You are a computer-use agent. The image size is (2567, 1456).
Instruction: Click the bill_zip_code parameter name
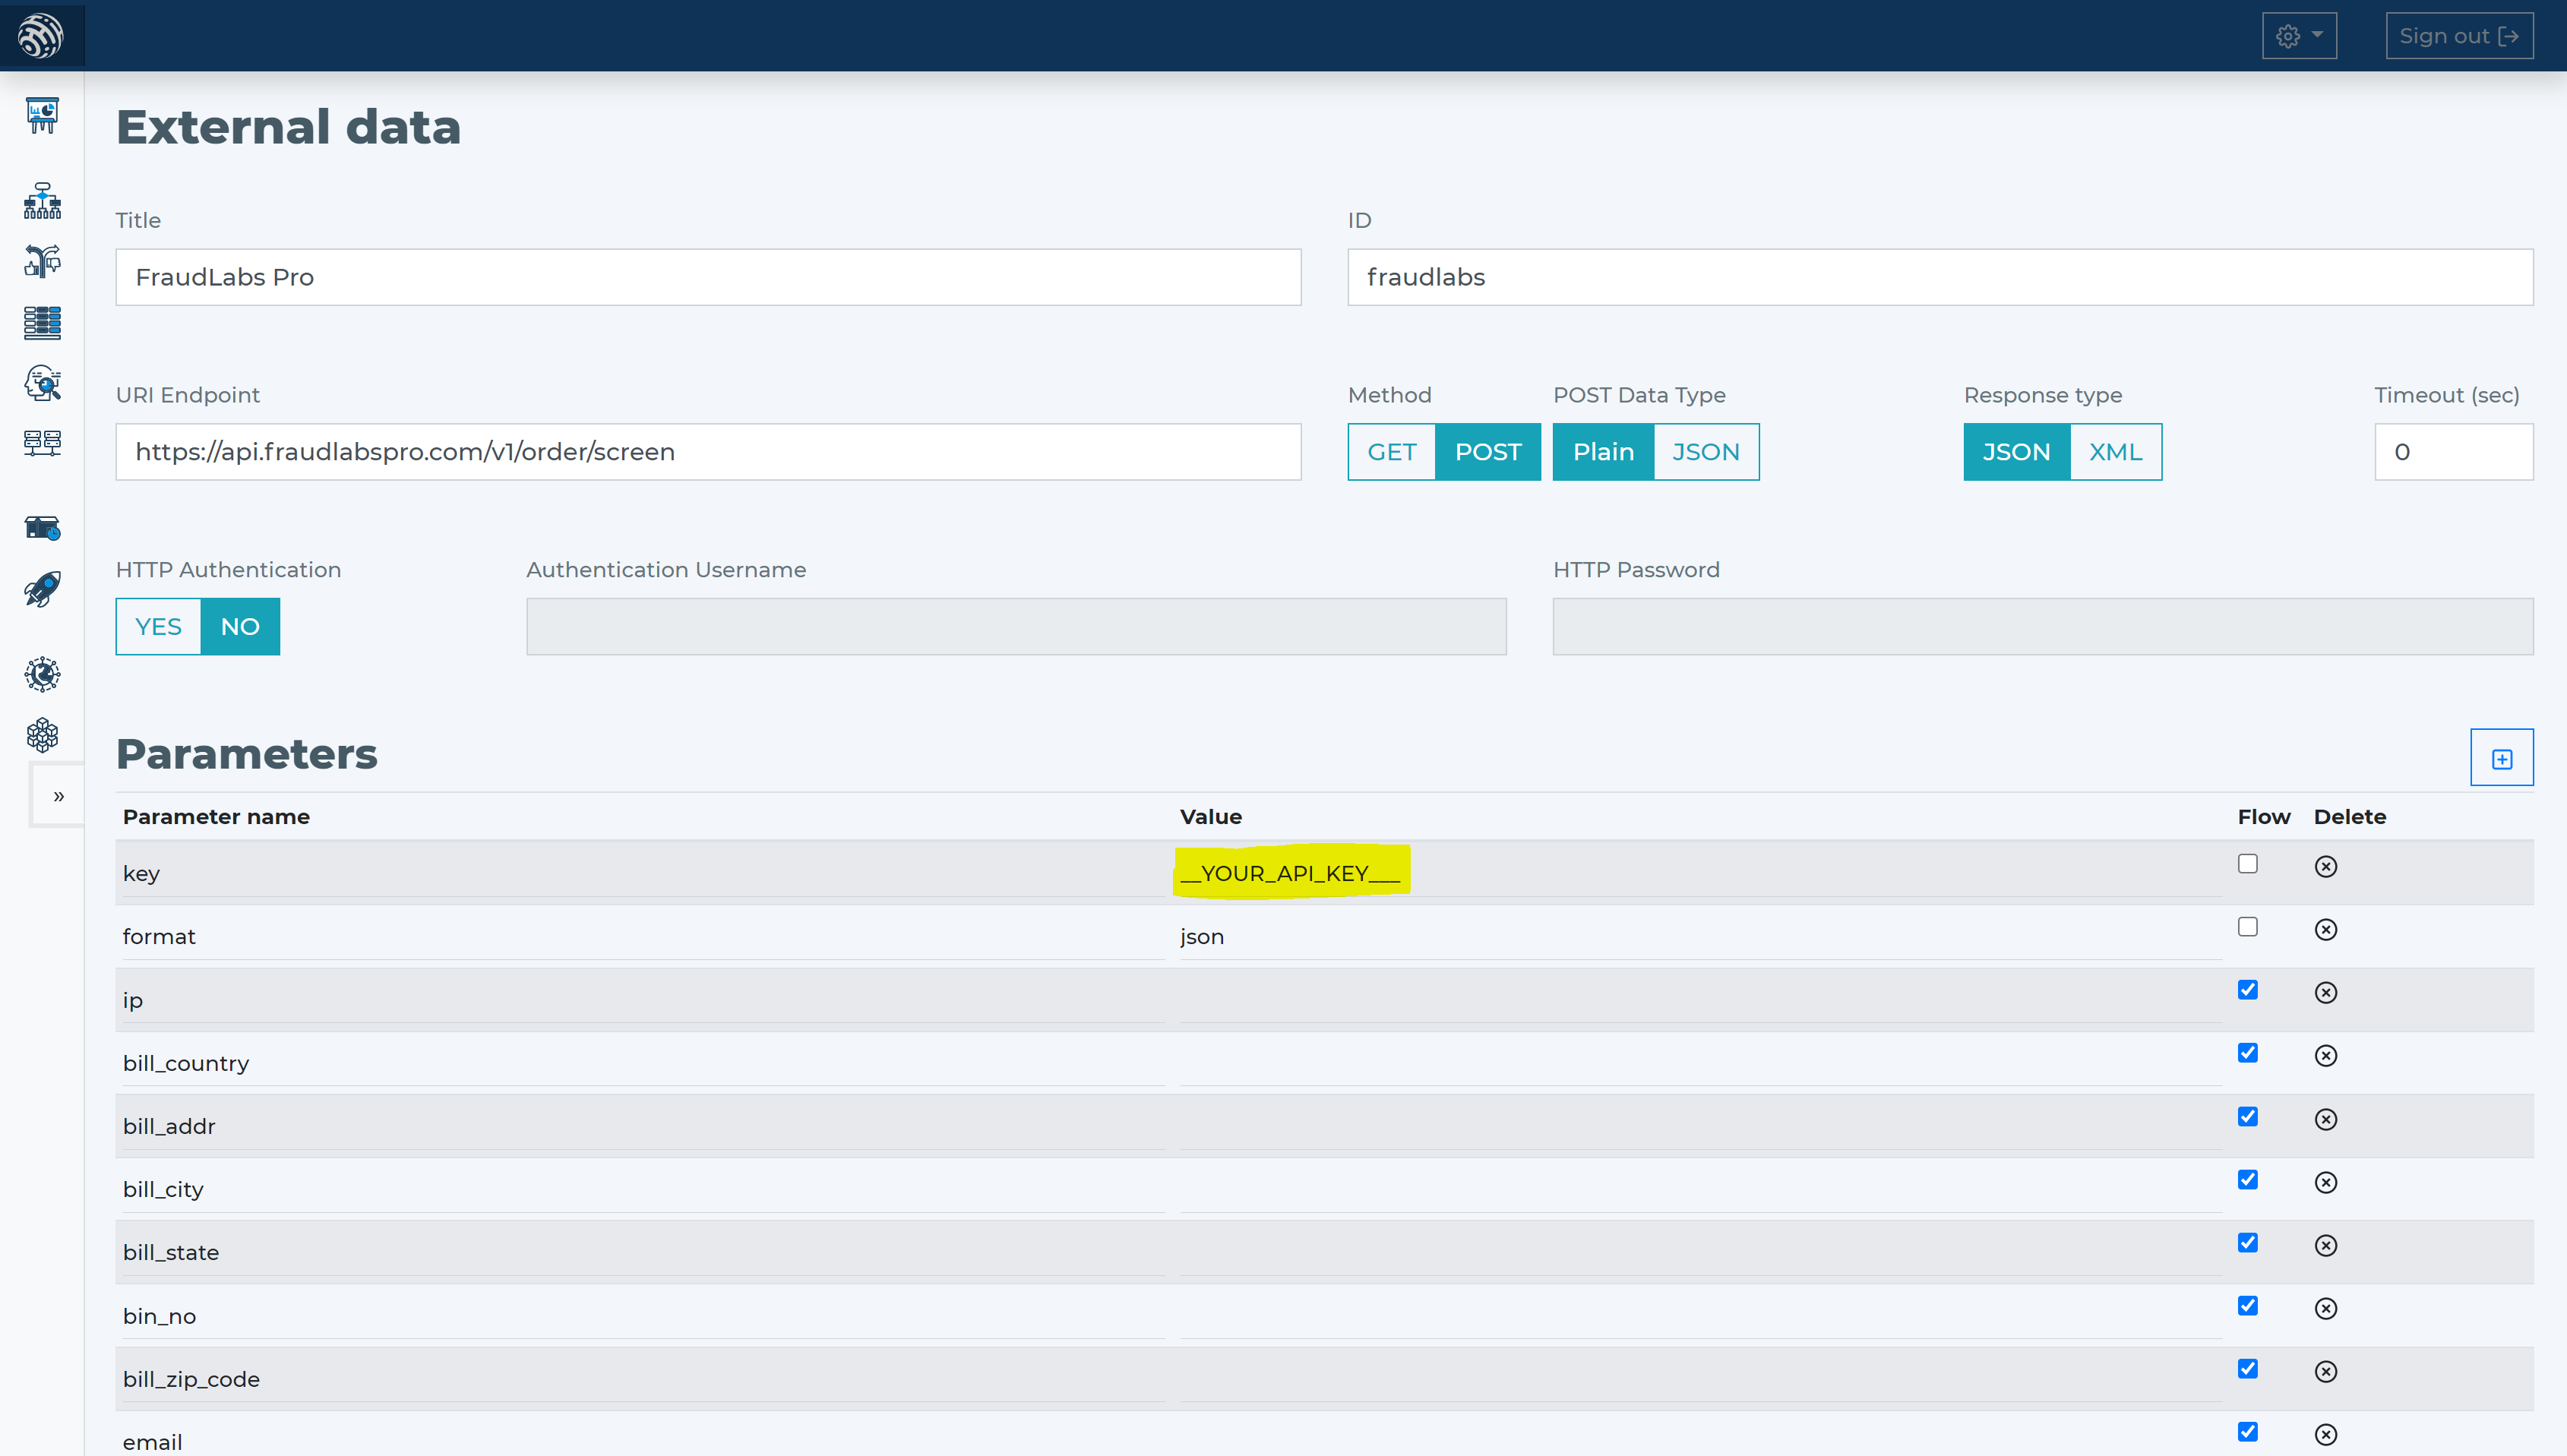191,1379
